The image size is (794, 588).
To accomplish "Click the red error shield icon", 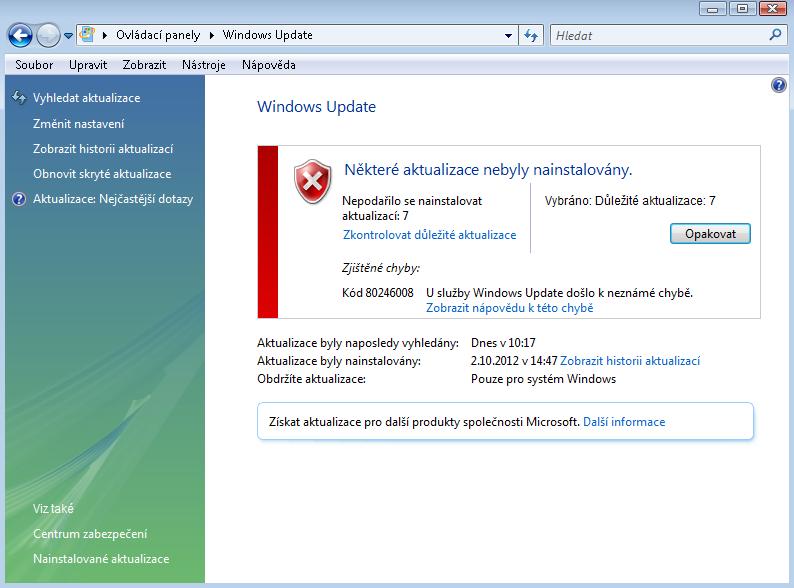I will coord(313,183).
